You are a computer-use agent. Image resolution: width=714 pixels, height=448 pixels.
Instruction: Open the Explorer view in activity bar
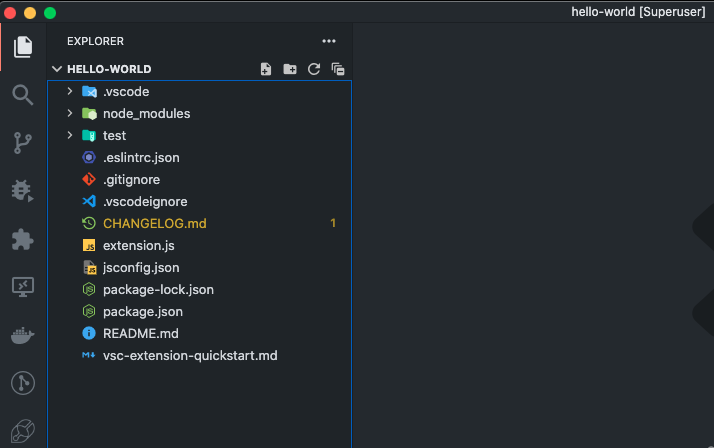tap(23, 47)
